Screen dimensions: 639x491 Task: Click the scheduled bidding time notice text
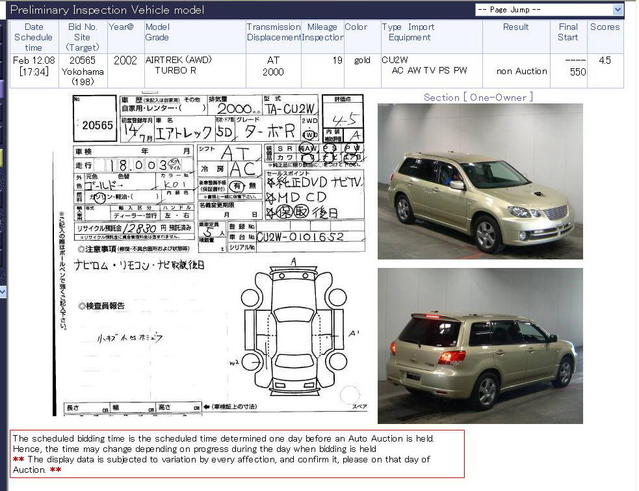(237, 454)
